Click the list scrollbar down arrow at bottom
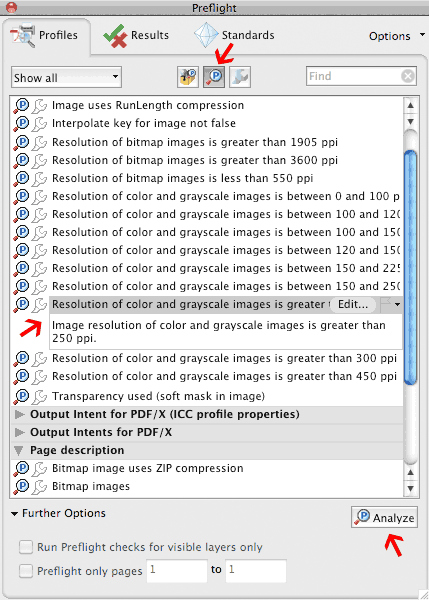 [x=411, y=489]
